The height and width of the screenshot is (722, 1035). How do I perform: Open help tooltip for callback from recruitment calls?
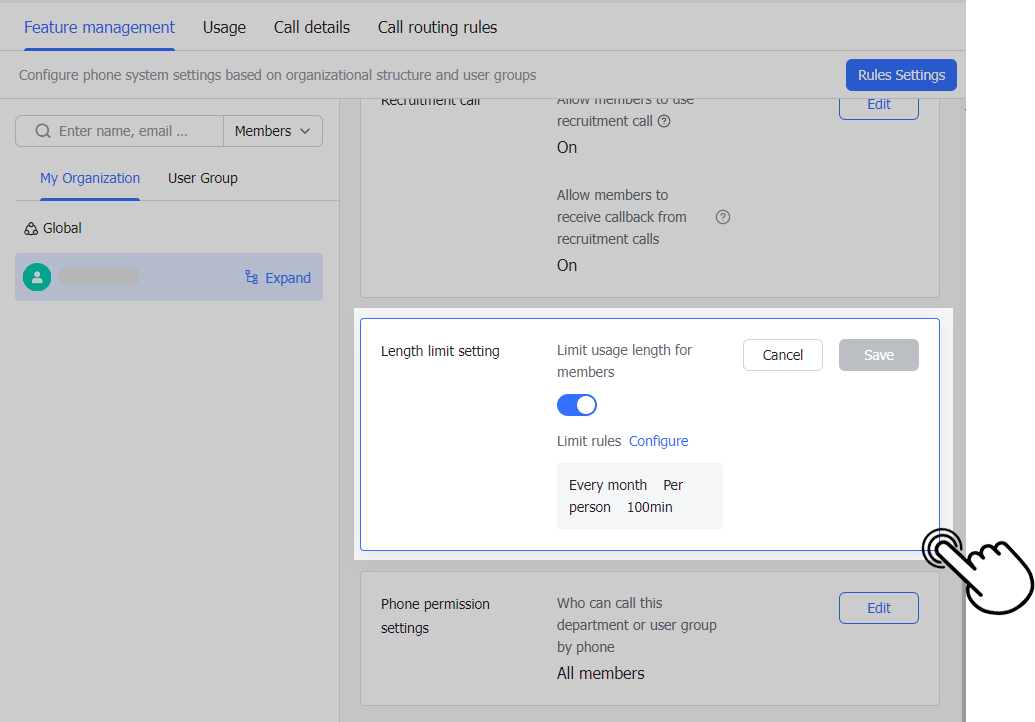tap(723, 216)
